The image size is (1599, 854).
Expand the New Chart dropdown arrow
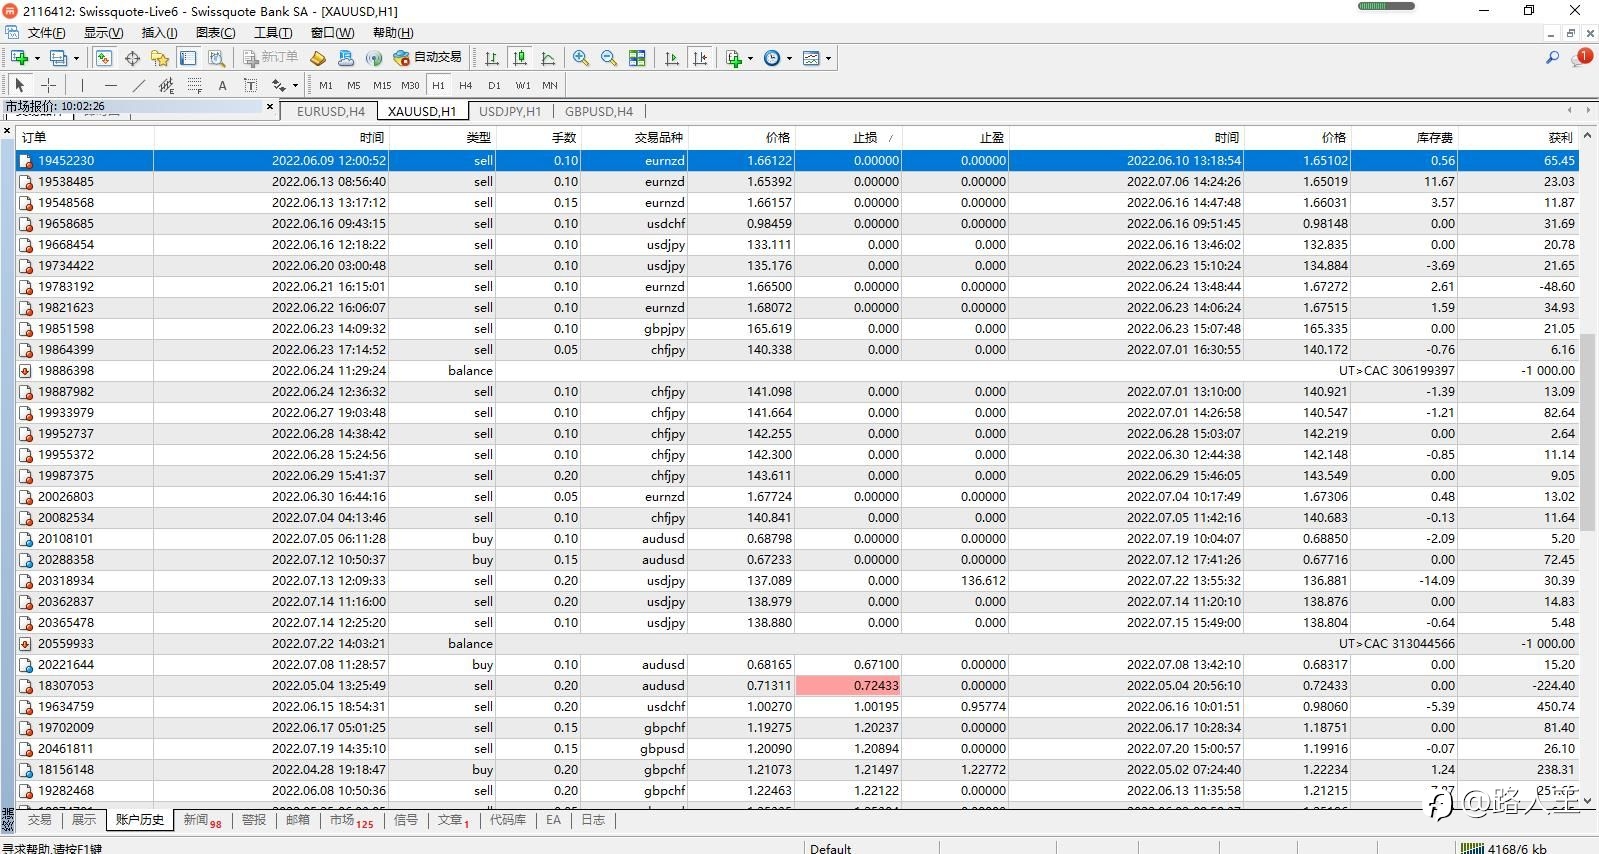[x=37, y=58]
